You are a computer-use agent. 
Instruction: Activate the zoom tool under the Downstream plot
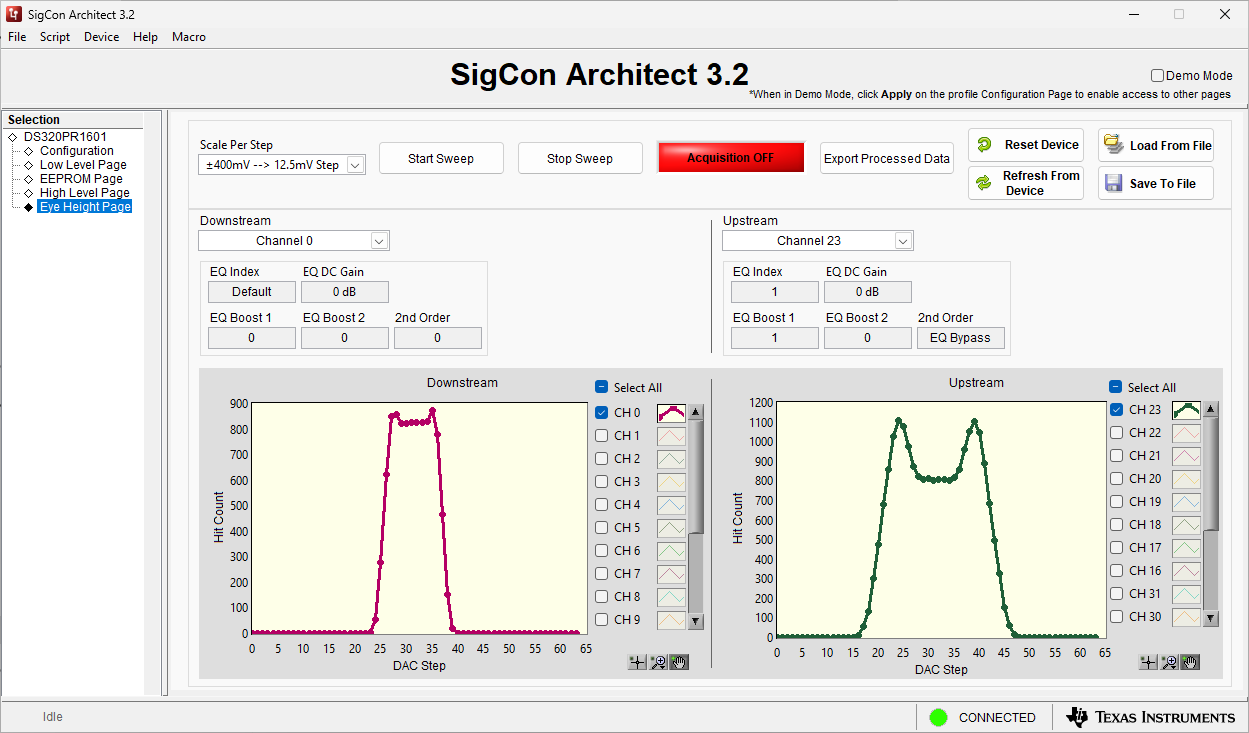click(x=658, y=662)
